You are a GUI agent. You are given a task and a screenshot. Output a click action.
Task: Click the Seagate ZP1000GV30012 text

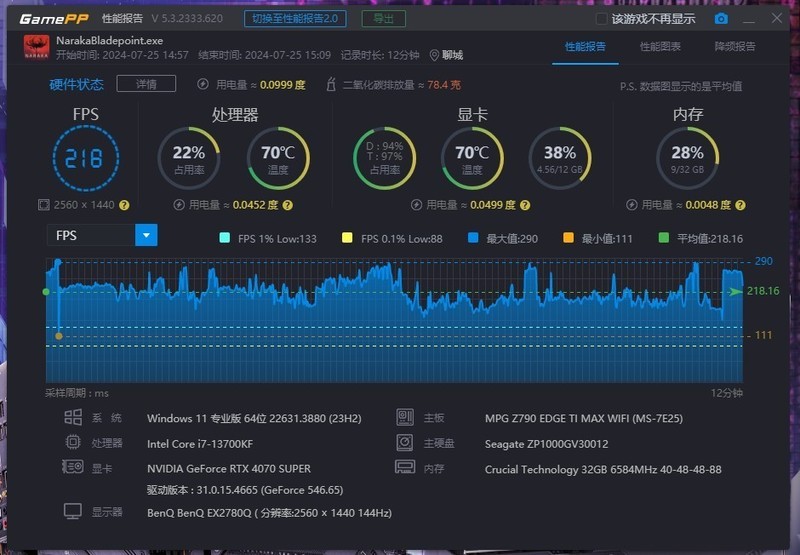[x=546, y=444]
